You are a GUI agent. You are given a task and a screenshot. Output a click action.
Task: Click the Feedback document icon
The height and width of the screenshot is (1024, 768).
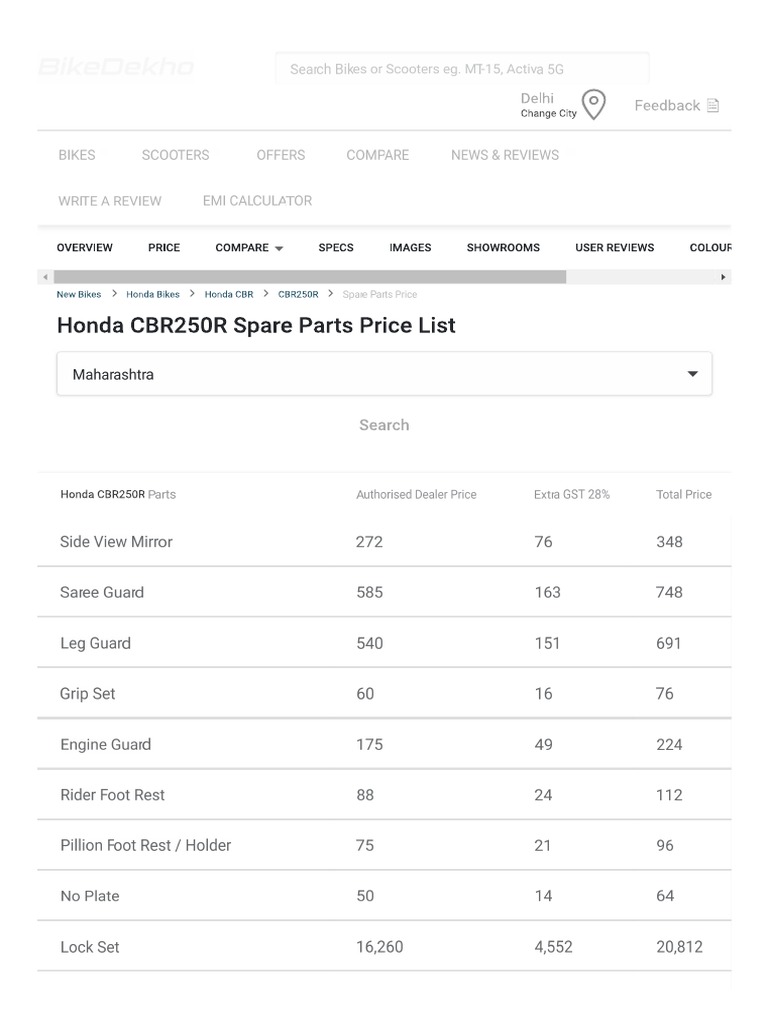(x=713, y=106)
